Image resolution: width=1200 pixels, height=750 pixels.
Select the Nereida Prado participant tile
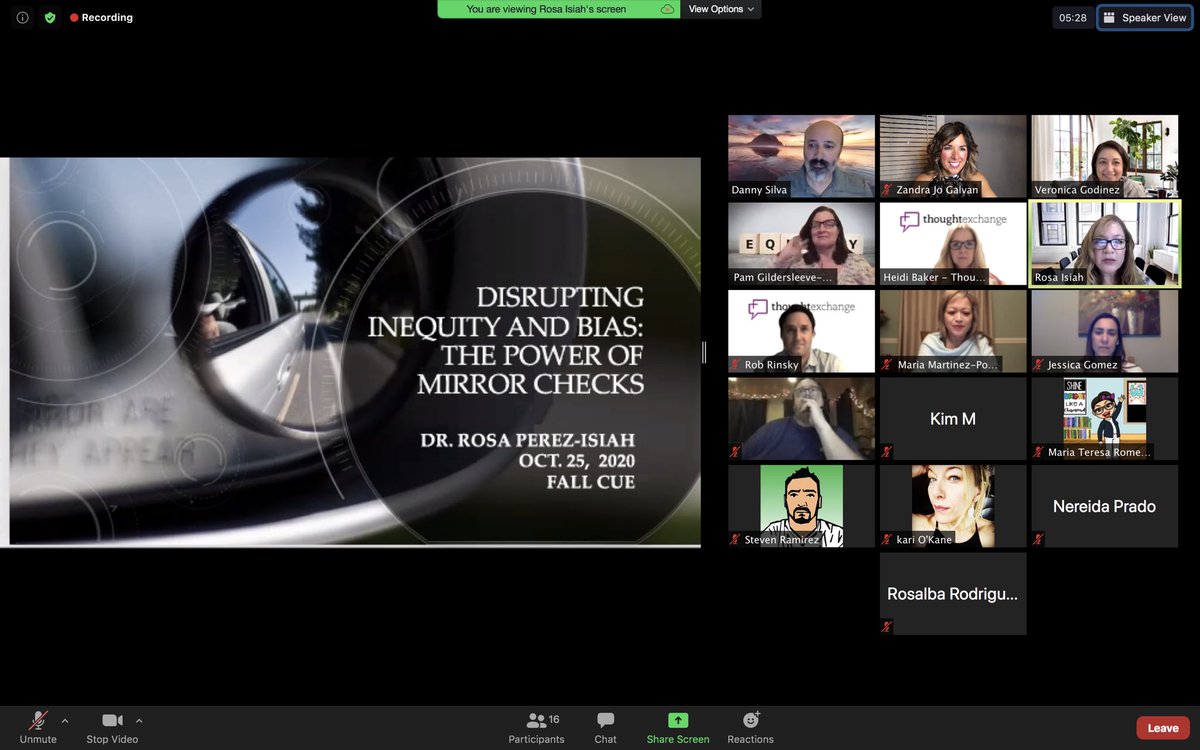(1105, 506)
